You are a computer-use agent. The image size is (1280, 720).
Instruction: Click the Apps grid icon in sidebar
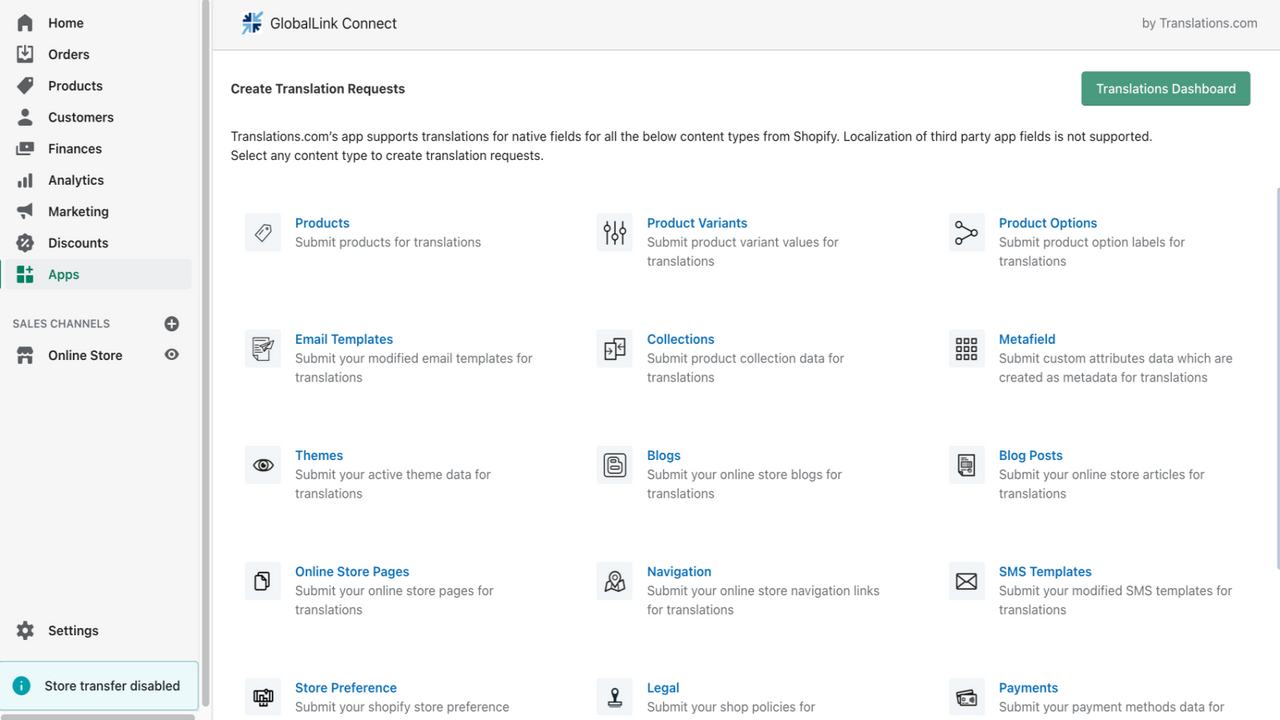click(25, 274)
